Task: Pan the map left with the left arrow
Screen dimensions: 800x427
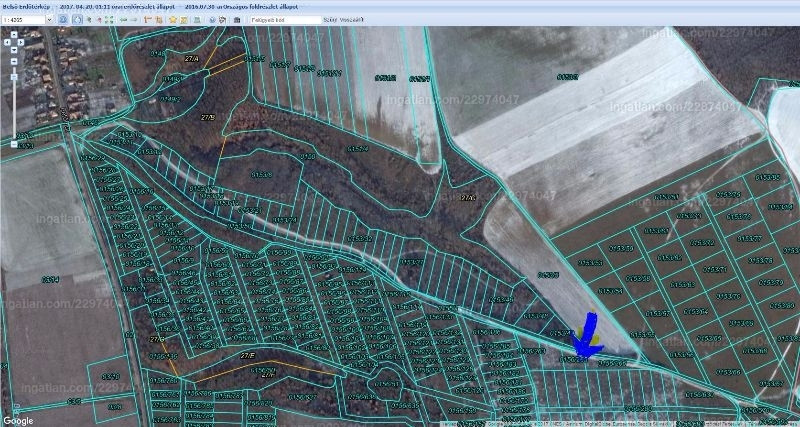Action: 7,42
